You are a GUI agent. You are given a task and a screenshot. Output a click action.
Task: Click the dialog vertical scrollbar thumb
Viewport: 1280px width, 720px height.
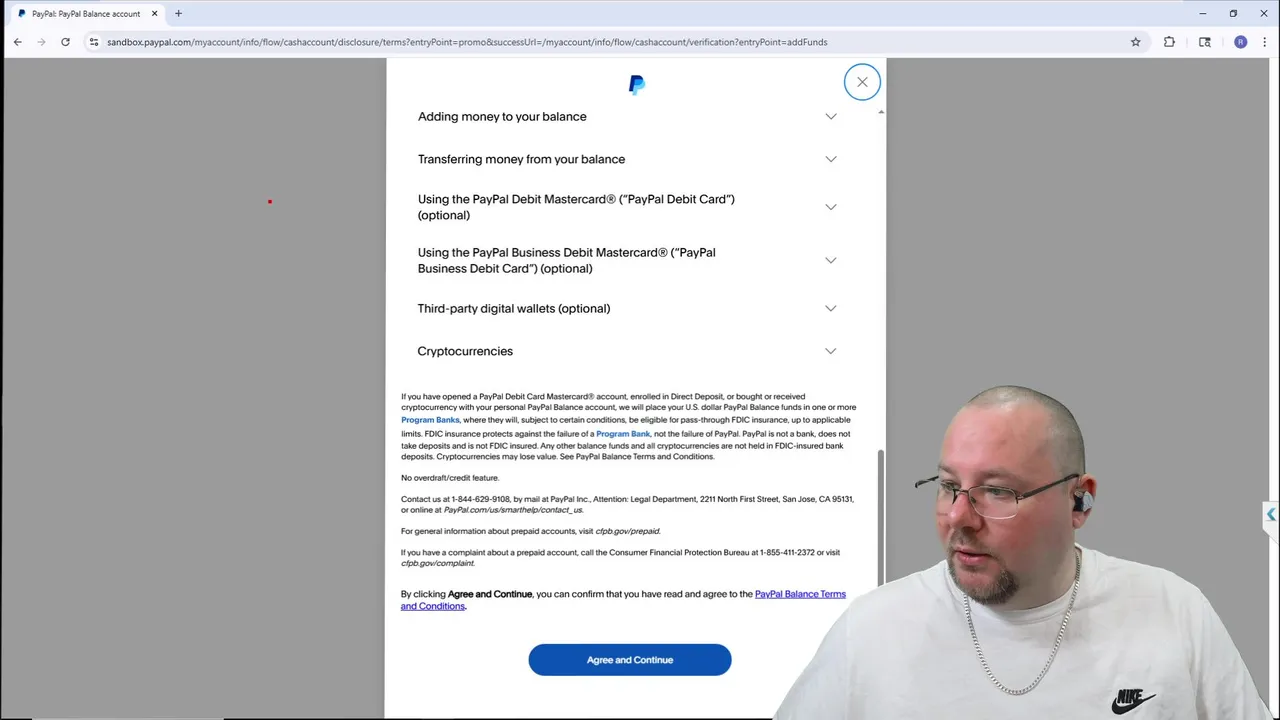click(x=880, y=517)
